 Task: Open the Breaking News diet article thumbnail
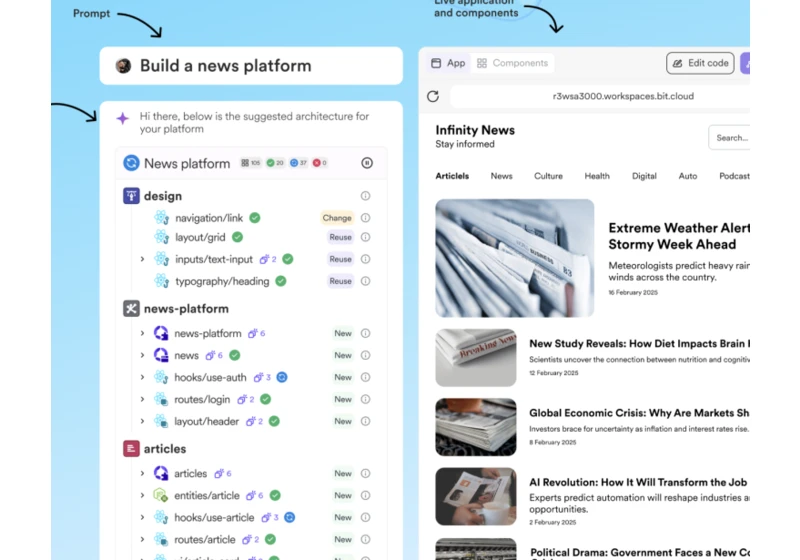pyautogui.click(x=476, y=358)
